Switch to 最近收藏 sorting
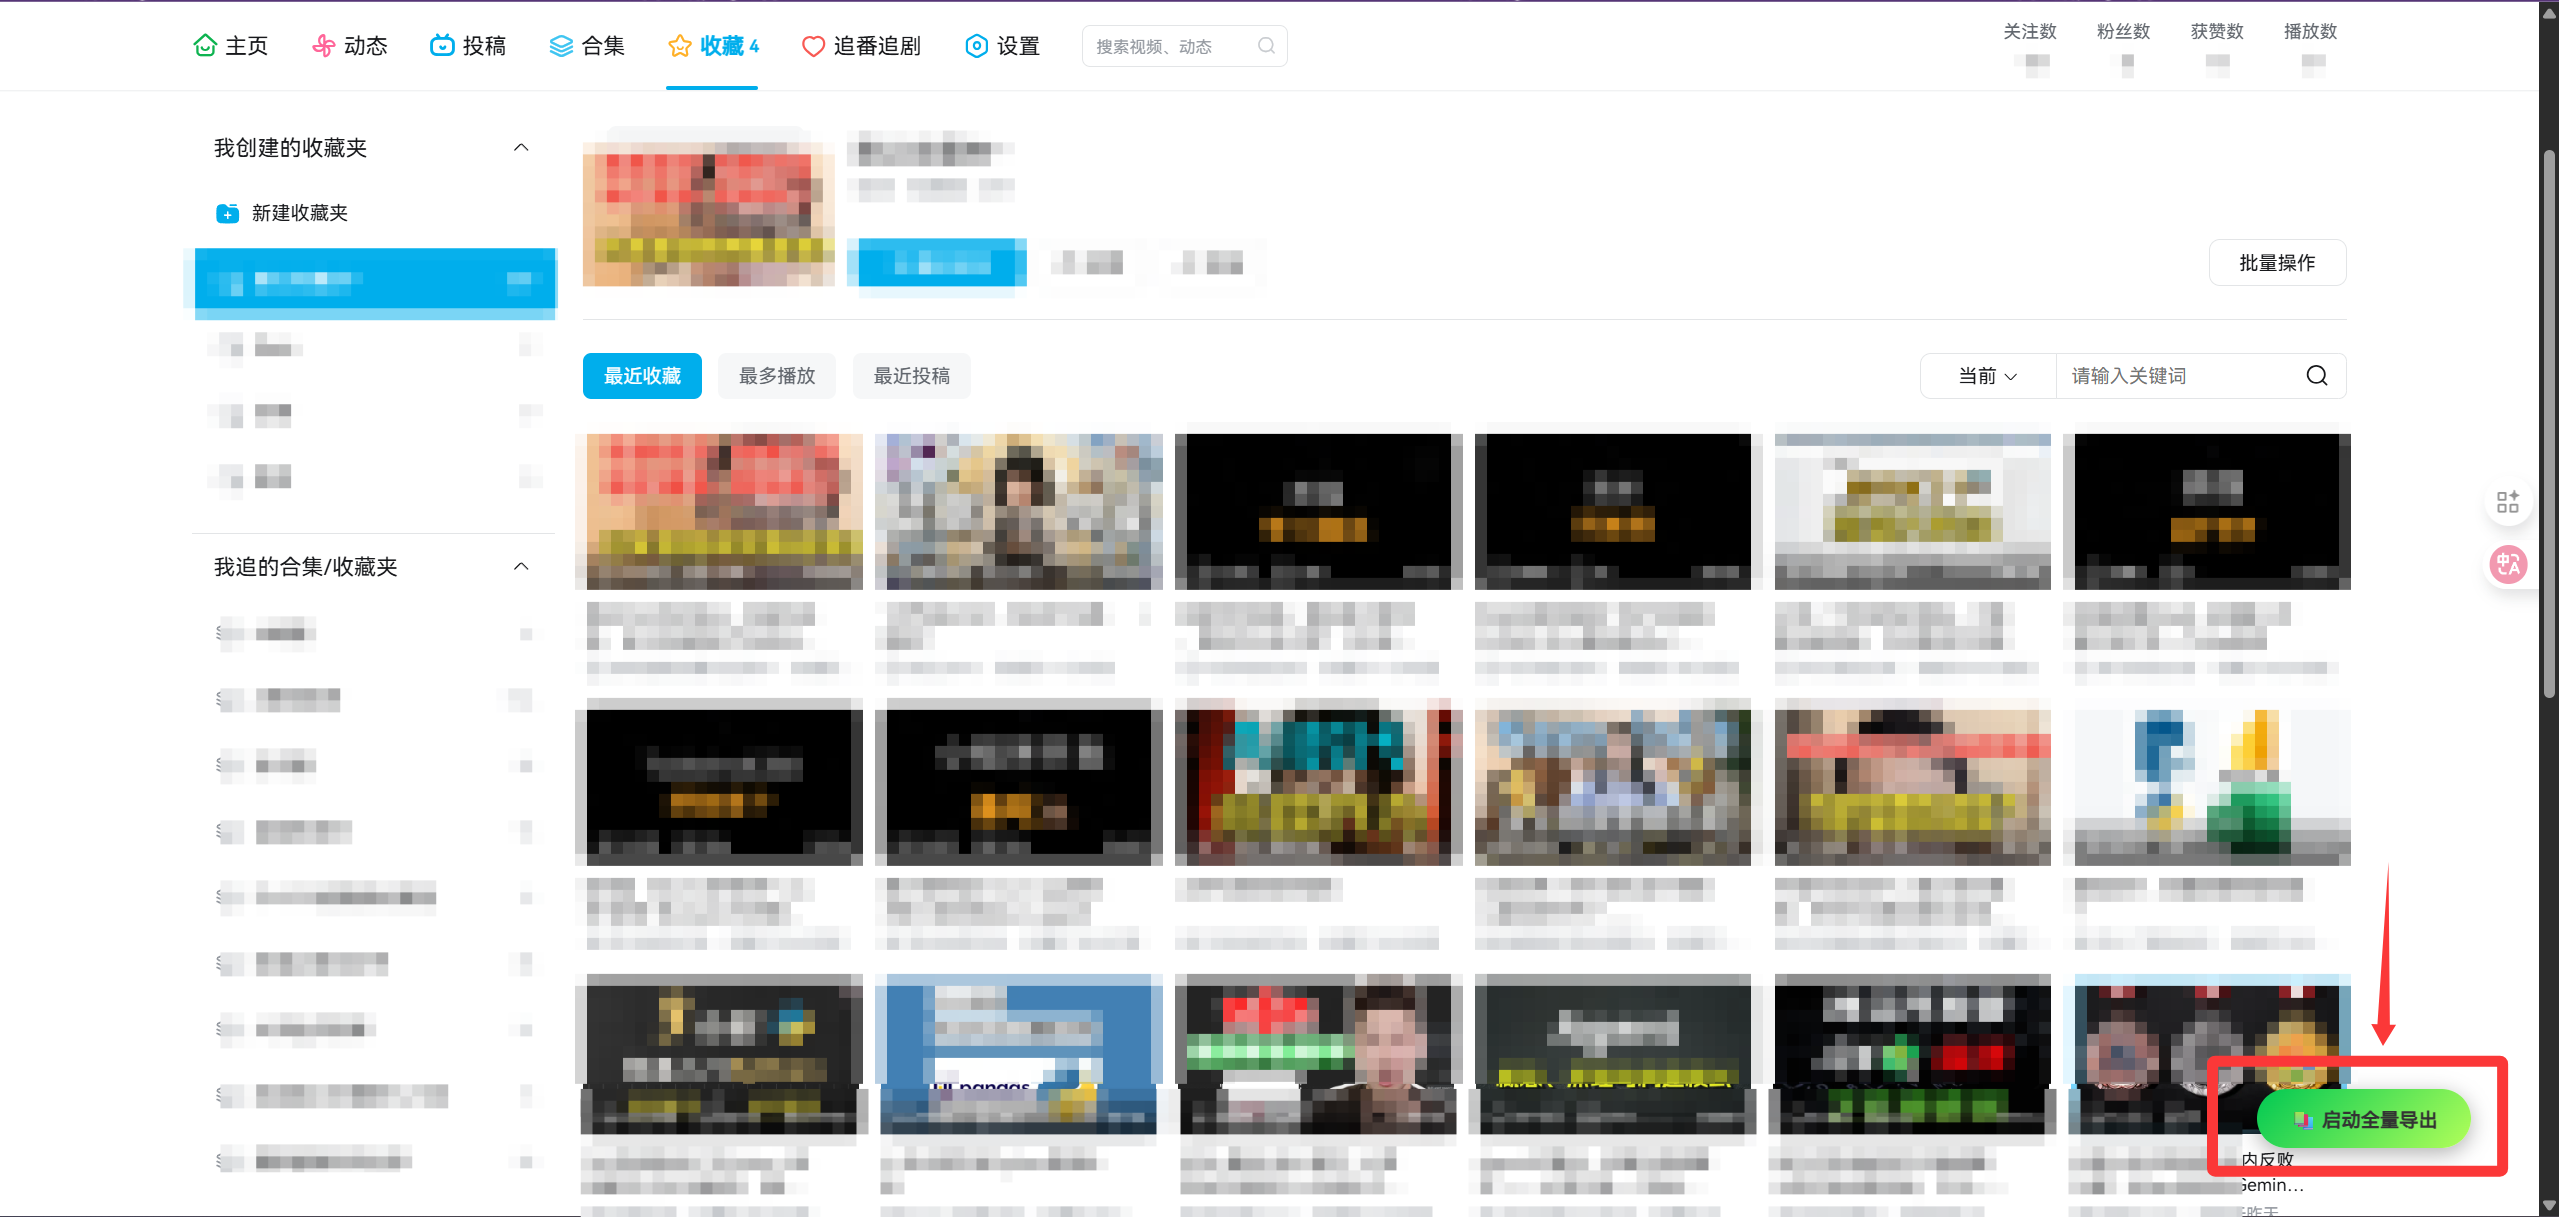 pyautogui.click(x=642, y=376)
